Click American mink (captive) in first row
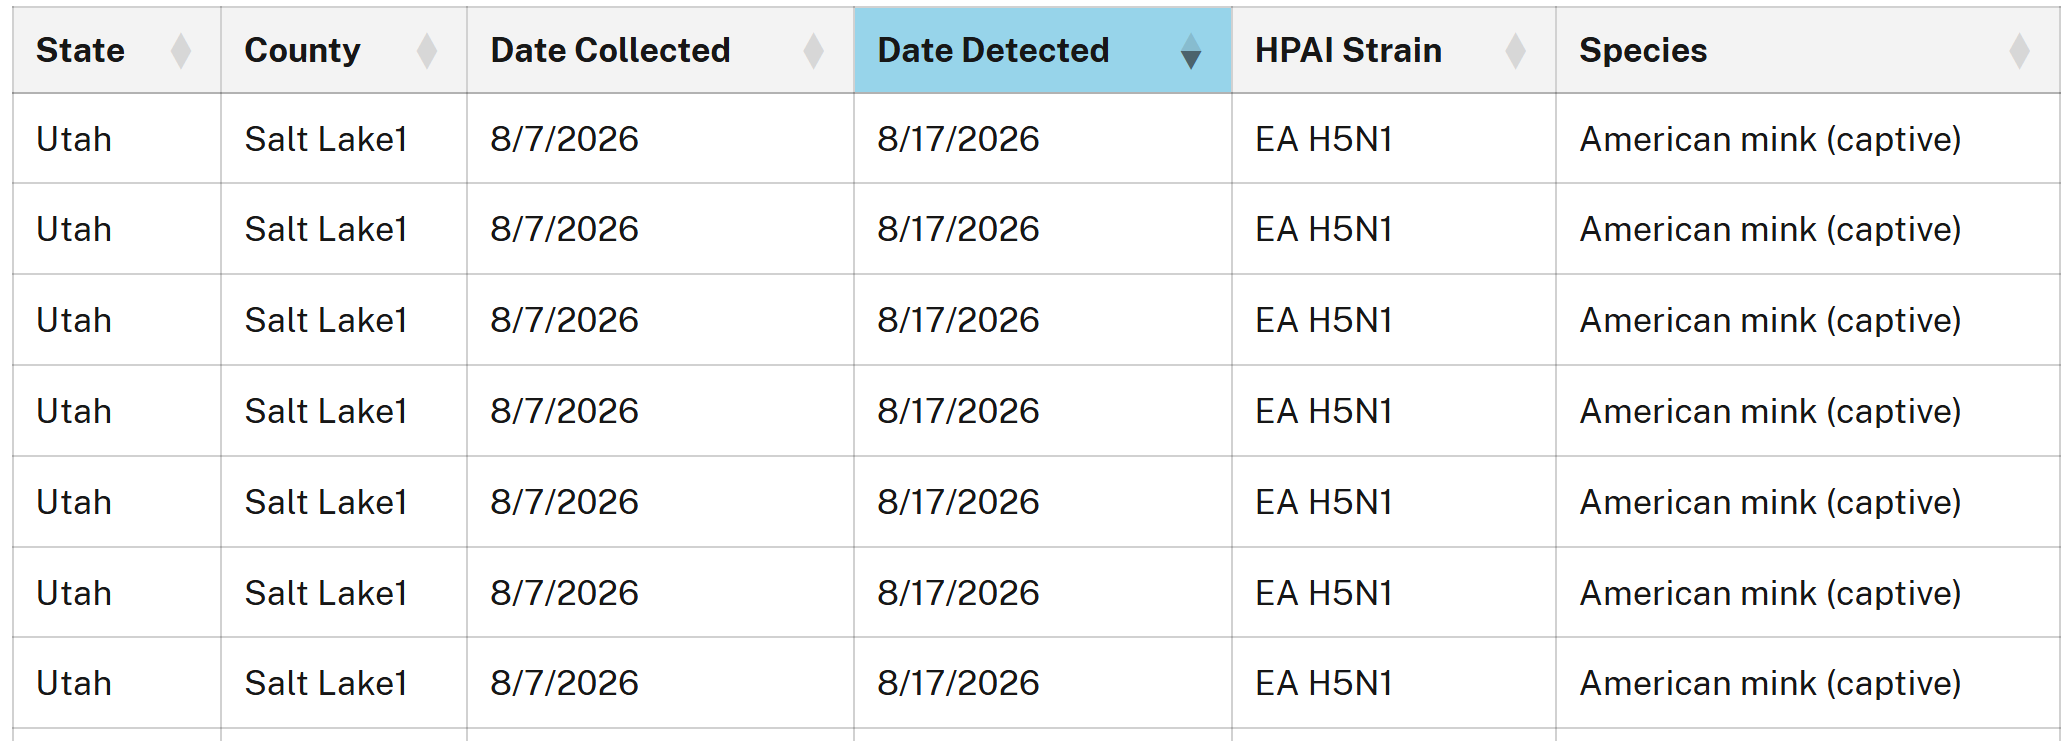2061x741 pixels. click(1770, 139)
